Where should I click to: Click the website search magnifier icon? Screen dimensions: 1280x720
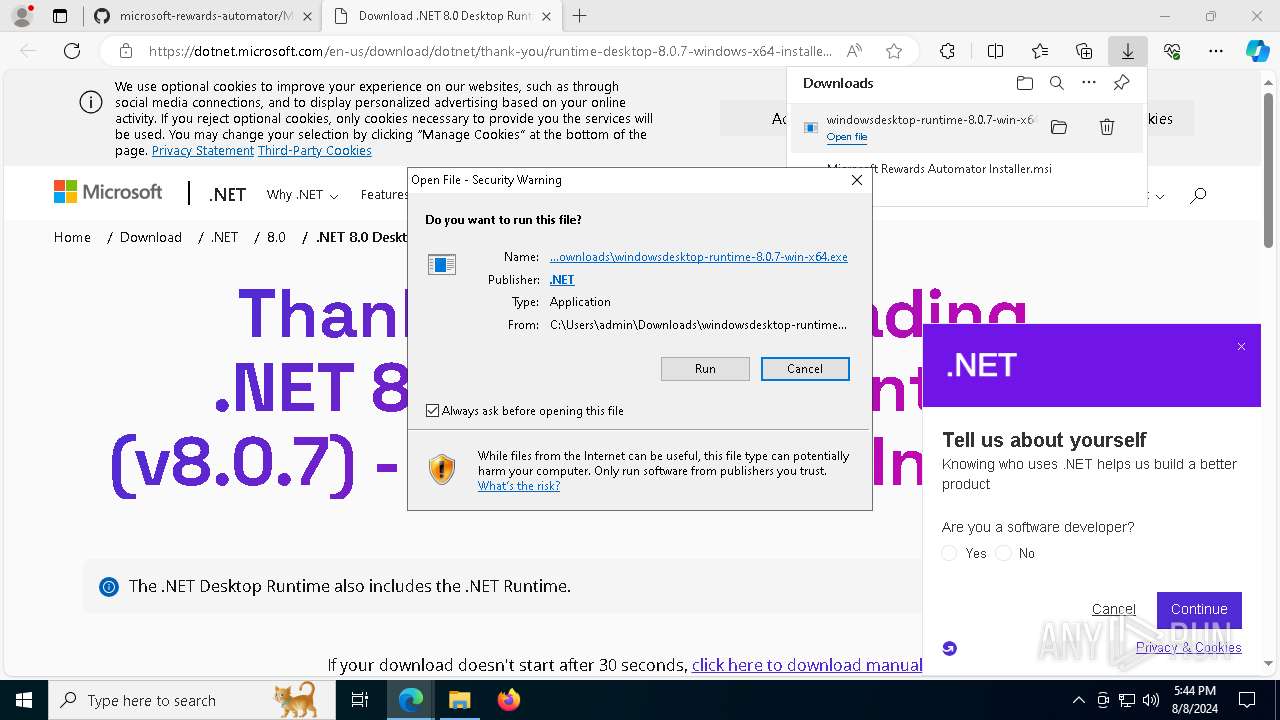(x=1198, y=195)
